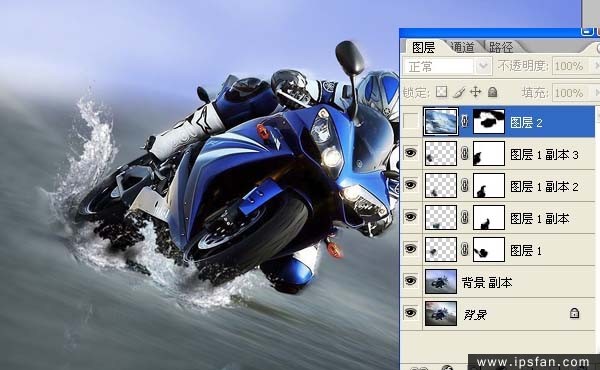This screenshot has width=600, height=370.
Task: Click the lock all padlock icon
Action: tap(492, 92)
